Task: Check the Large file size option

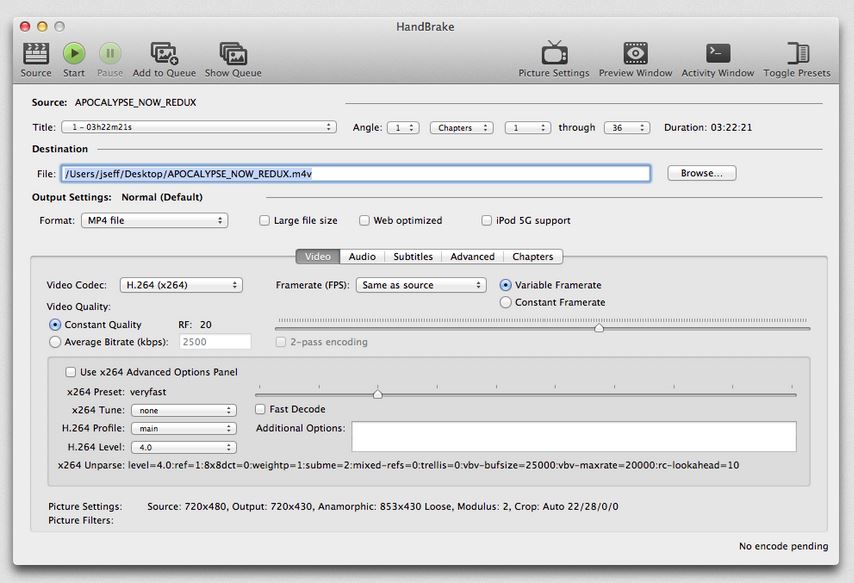Action: coord(265,221)
